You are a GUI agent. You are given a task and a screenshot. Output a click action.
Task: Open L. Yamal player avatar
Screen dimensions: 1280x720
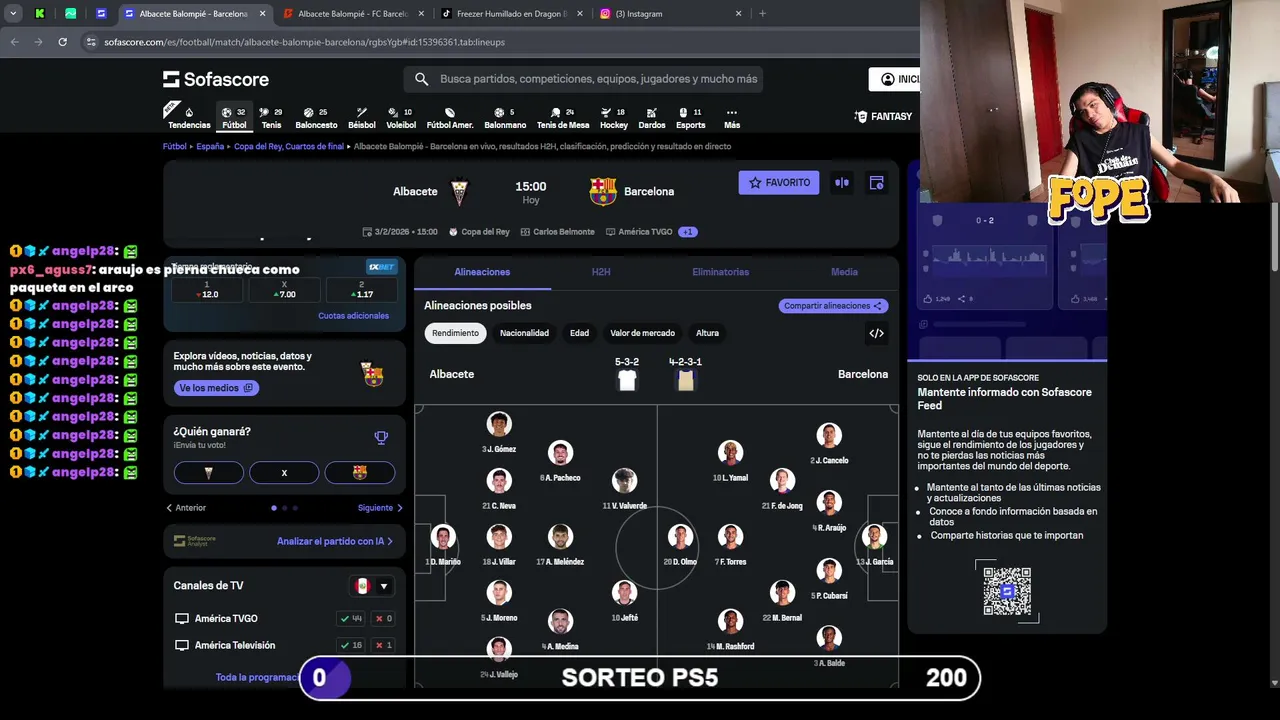click(730, 453)
